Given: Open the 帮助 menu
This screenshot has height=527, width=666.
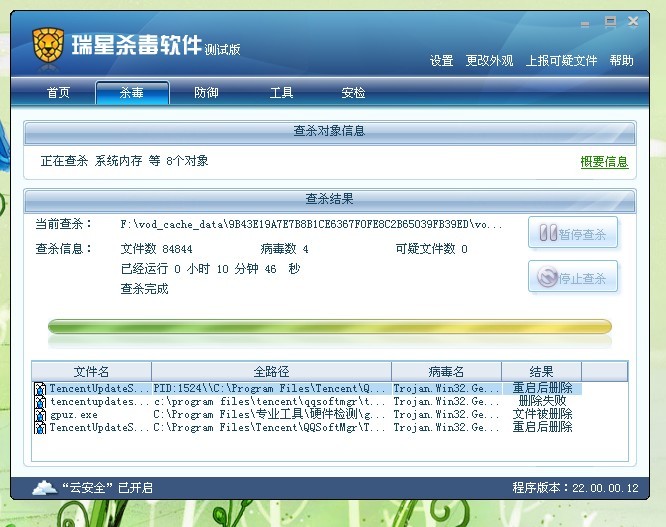Looking at the screenshot, I should point(621,61).
